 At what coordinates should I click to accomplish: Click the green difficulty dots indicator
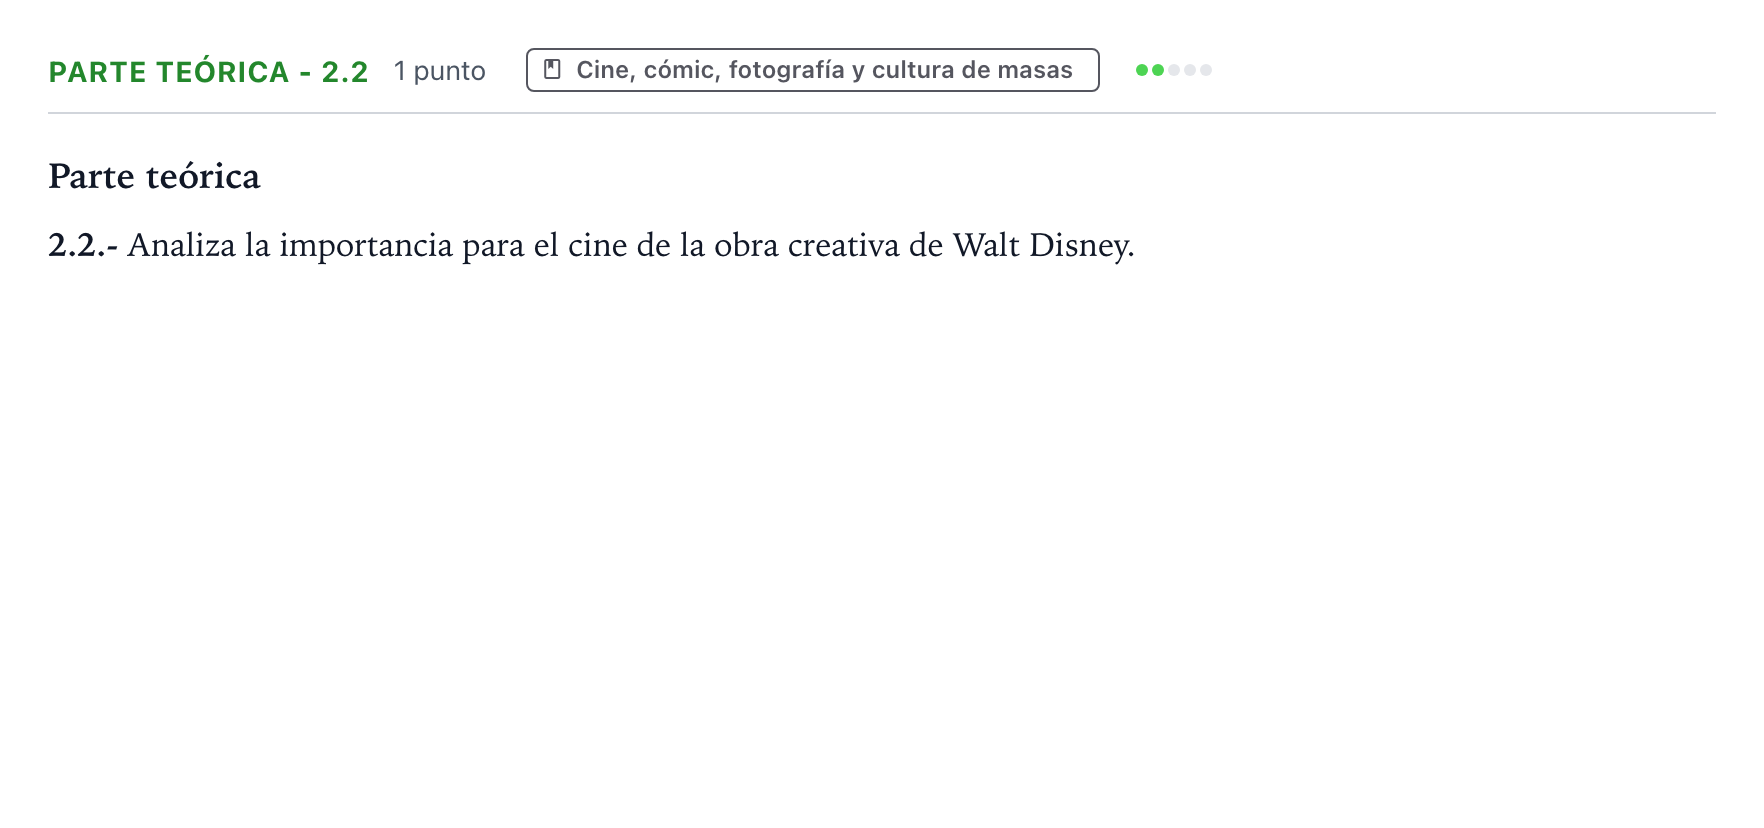(1174, 70)
